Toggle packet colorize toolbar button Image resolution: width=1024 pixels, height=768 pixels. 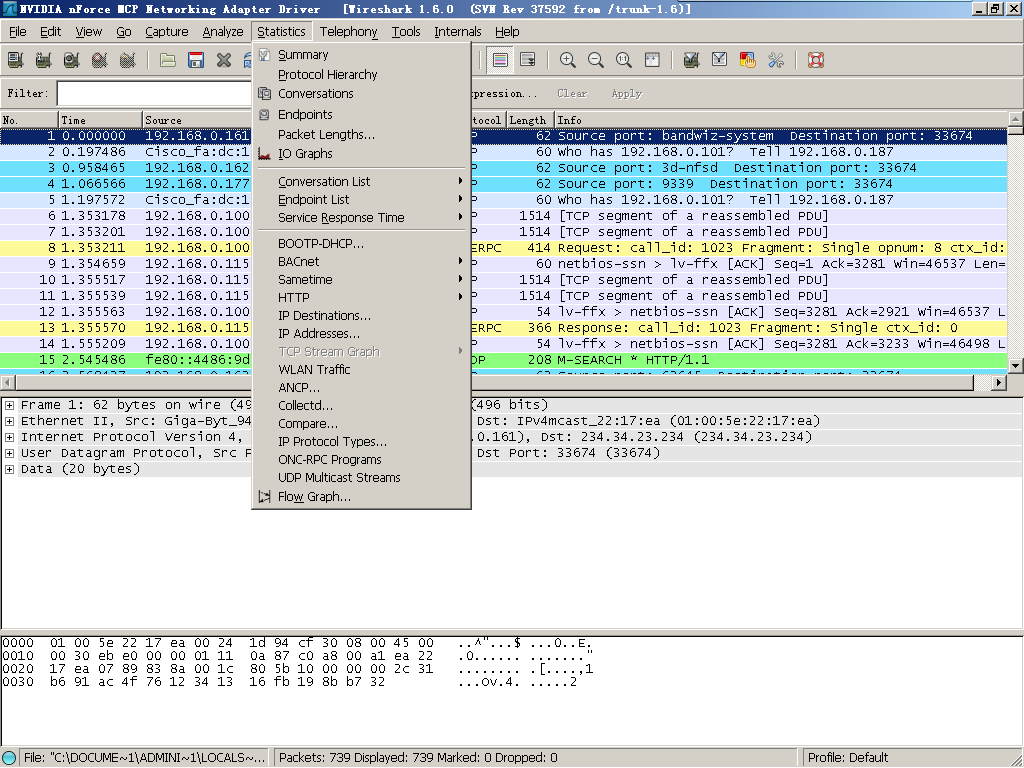pyautogui.click(x=500, y=60)
